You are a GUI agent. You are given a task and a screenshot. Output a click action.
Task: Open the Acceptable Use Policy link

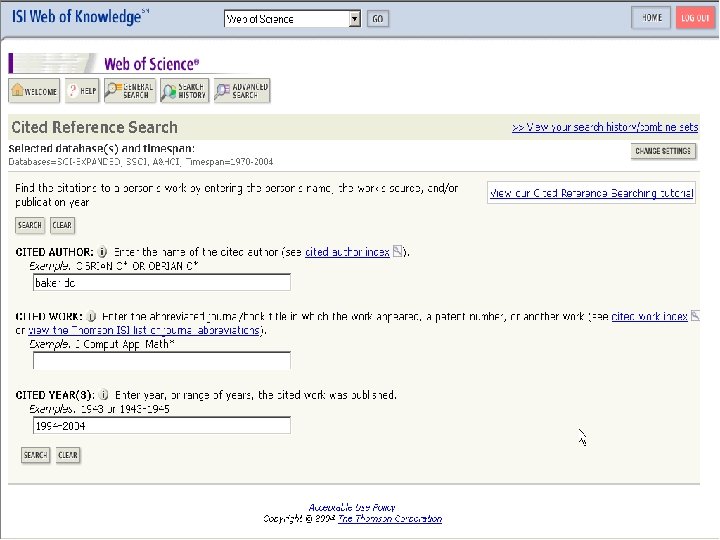(x=352, y=507)
